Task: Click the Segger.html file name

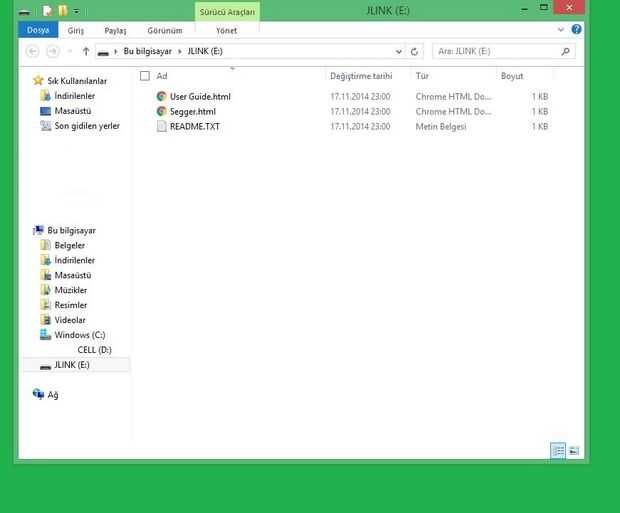Action: coord(193,112)
